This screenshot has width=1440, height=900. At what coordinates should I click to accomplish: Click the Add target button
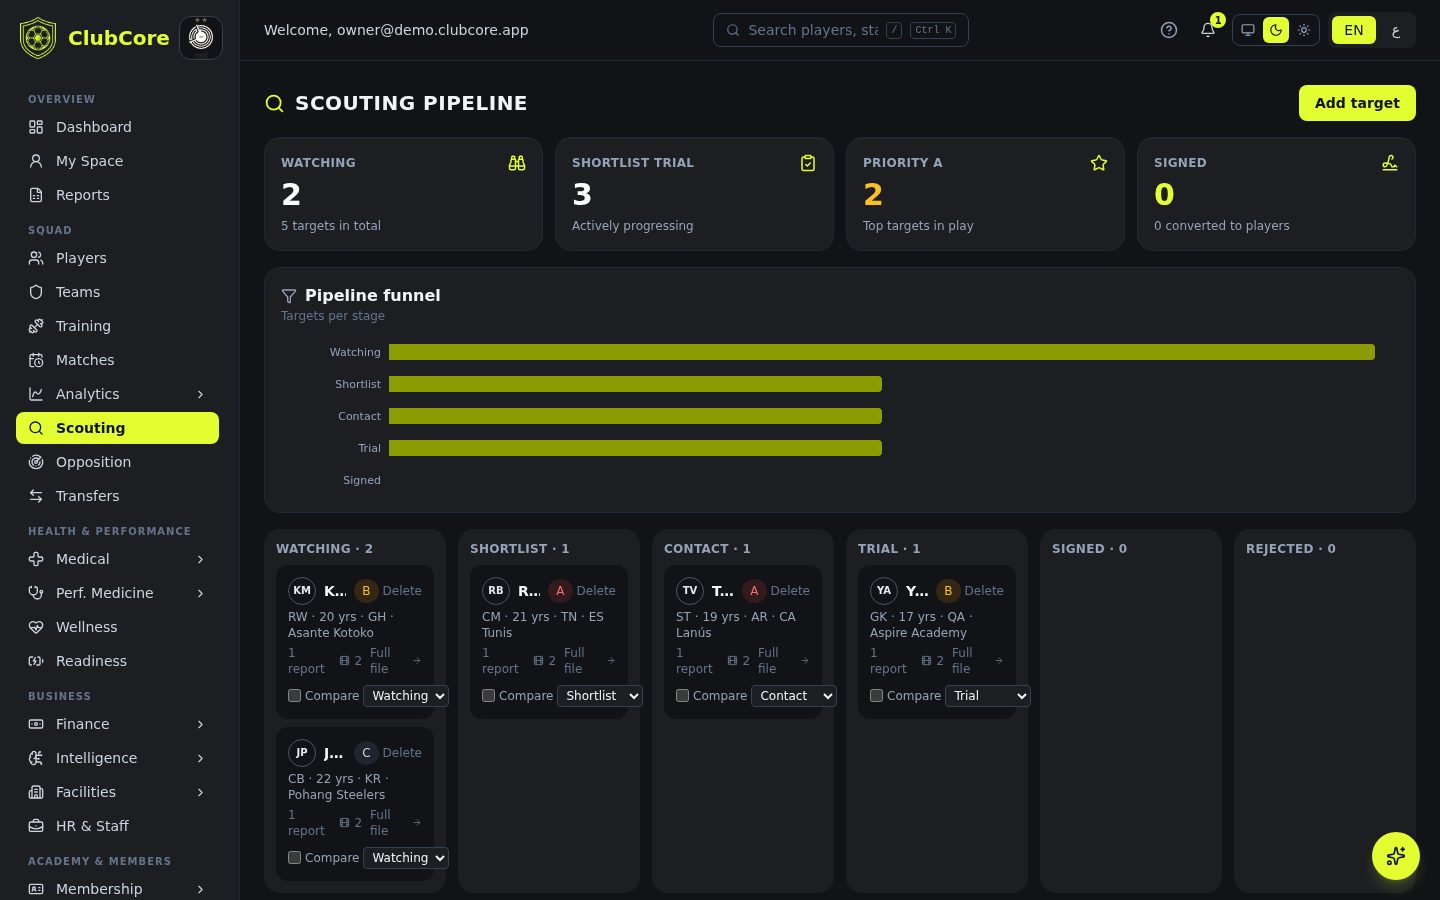(x=1357, y=103)
